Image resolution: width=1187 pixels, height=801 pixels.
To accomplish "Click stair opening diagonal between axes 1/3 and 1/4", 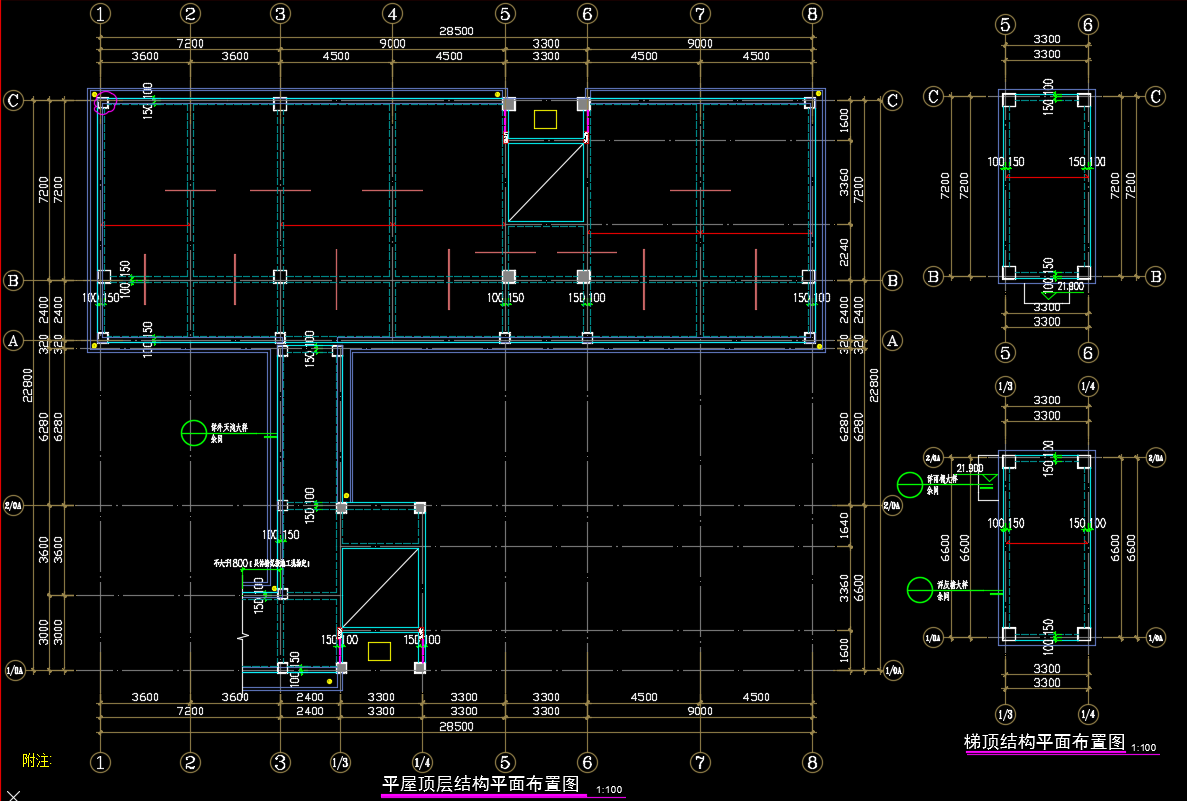I will click(x=380, y=588).
